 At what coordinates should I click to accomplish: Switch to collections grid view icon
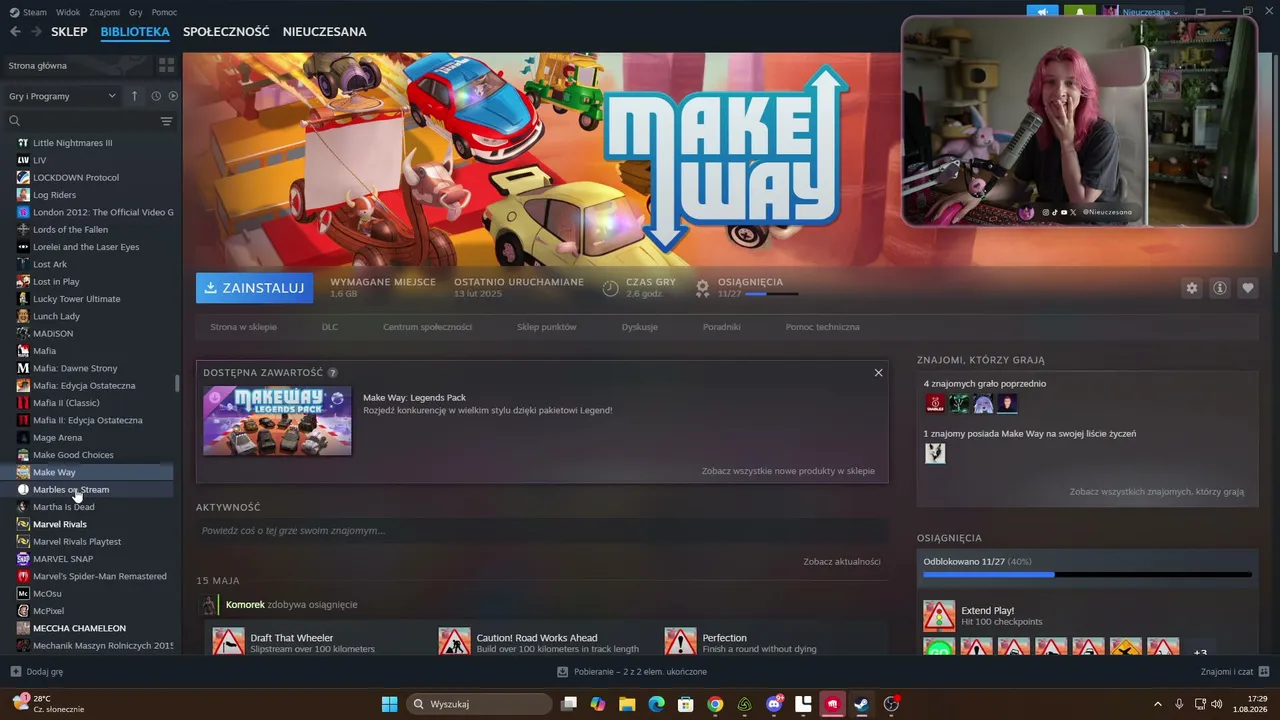tap(166, 65)
